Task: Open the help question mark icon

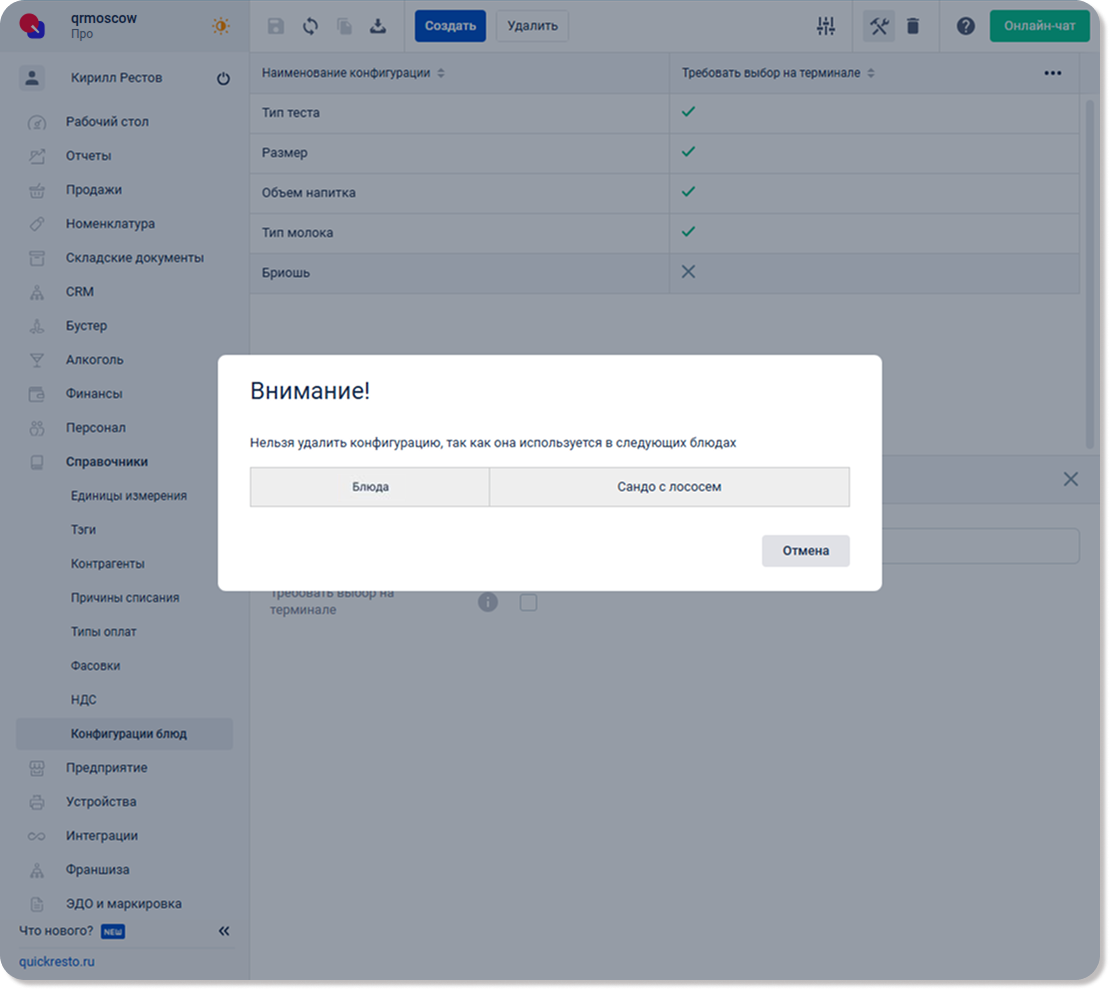Action: [x=965, y=26]
